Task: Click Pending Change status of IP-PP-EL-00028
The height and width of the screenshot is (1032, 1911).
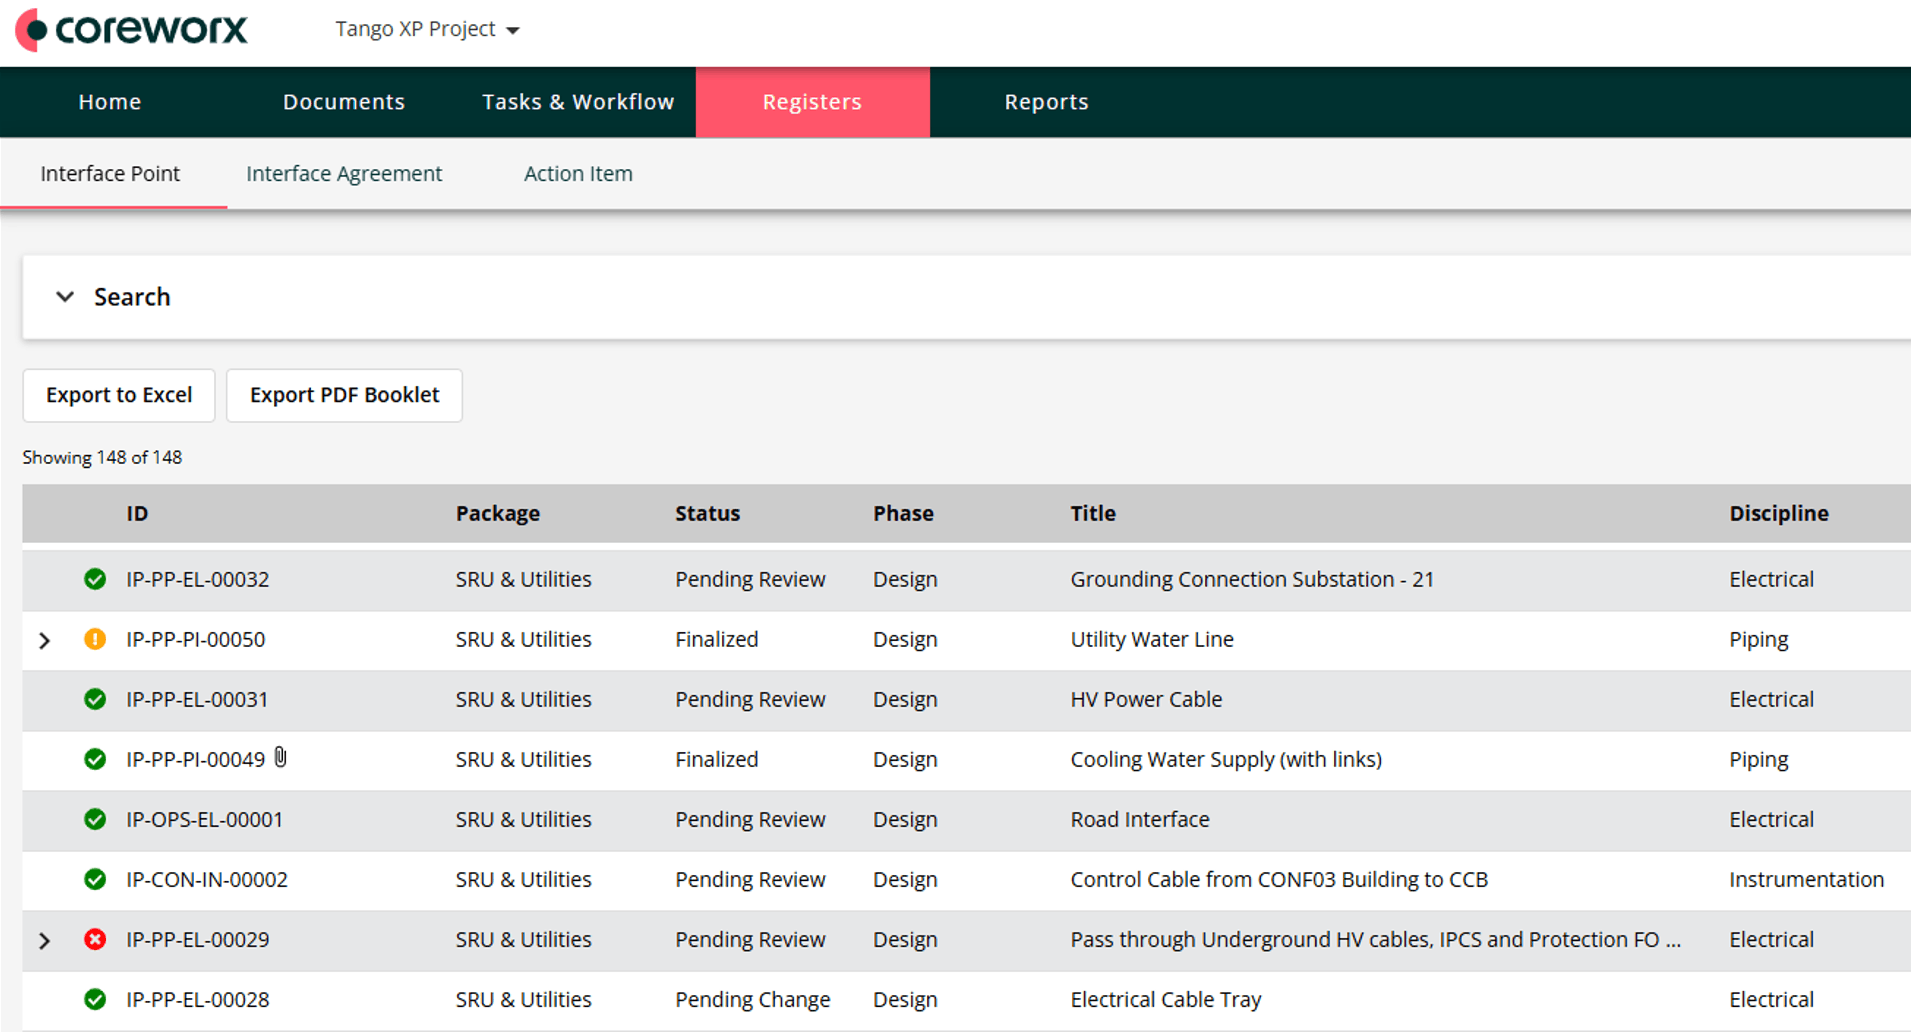Action: pos(752,999)
